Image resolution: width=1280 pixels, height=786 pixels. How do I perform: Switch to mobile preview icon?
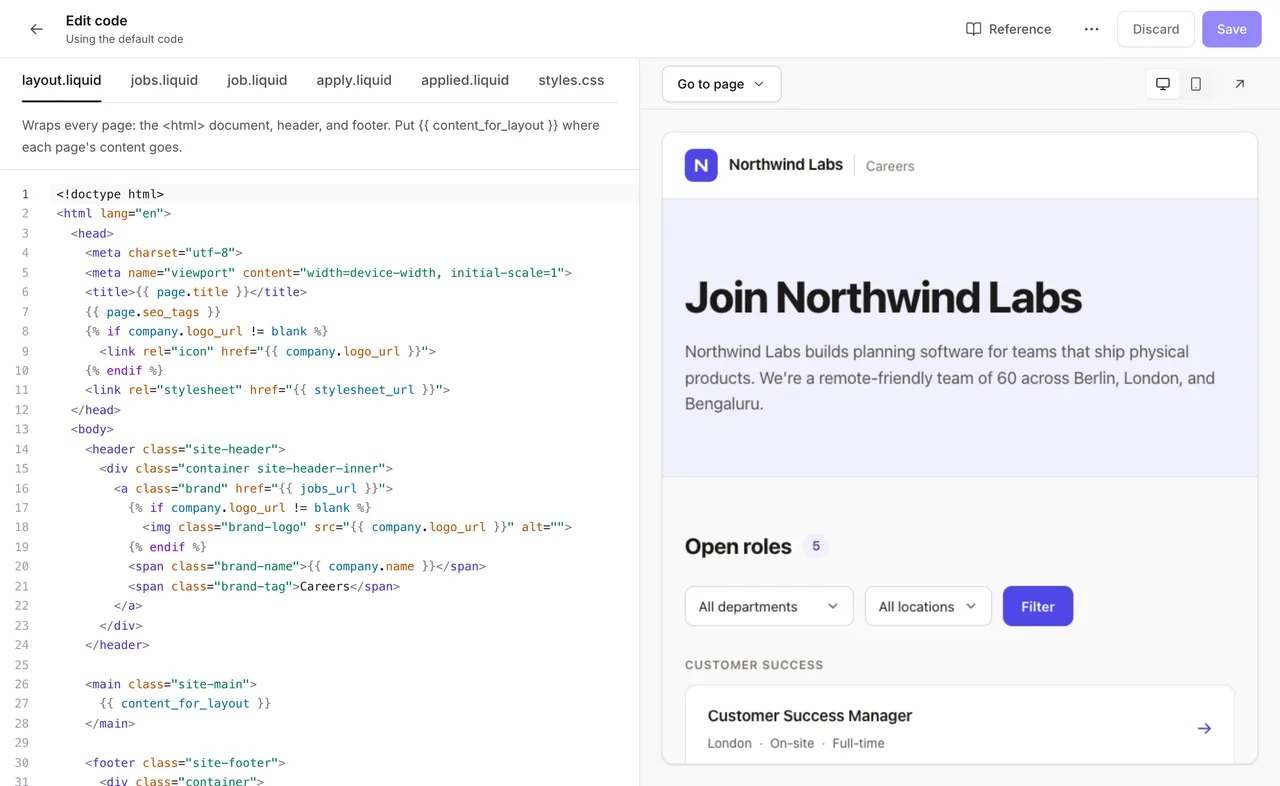pyautogui.click(x=1196, y=84)
